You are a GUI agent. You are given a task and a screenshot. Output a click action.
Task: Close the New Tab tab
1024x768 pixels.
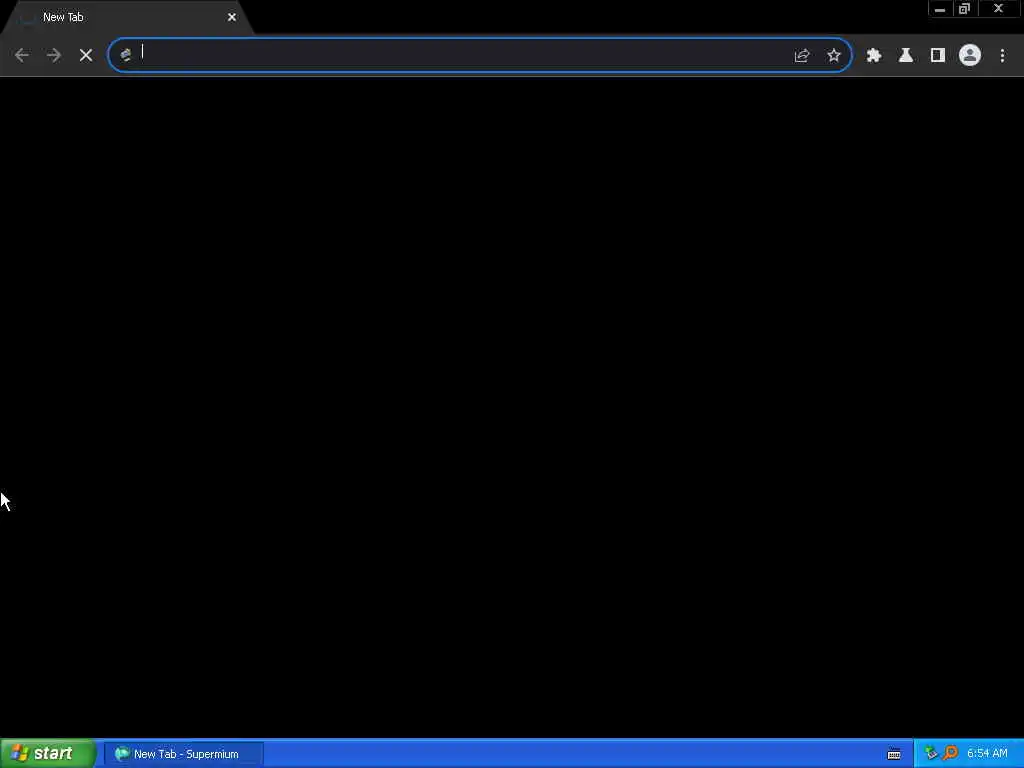pos(232,18)
